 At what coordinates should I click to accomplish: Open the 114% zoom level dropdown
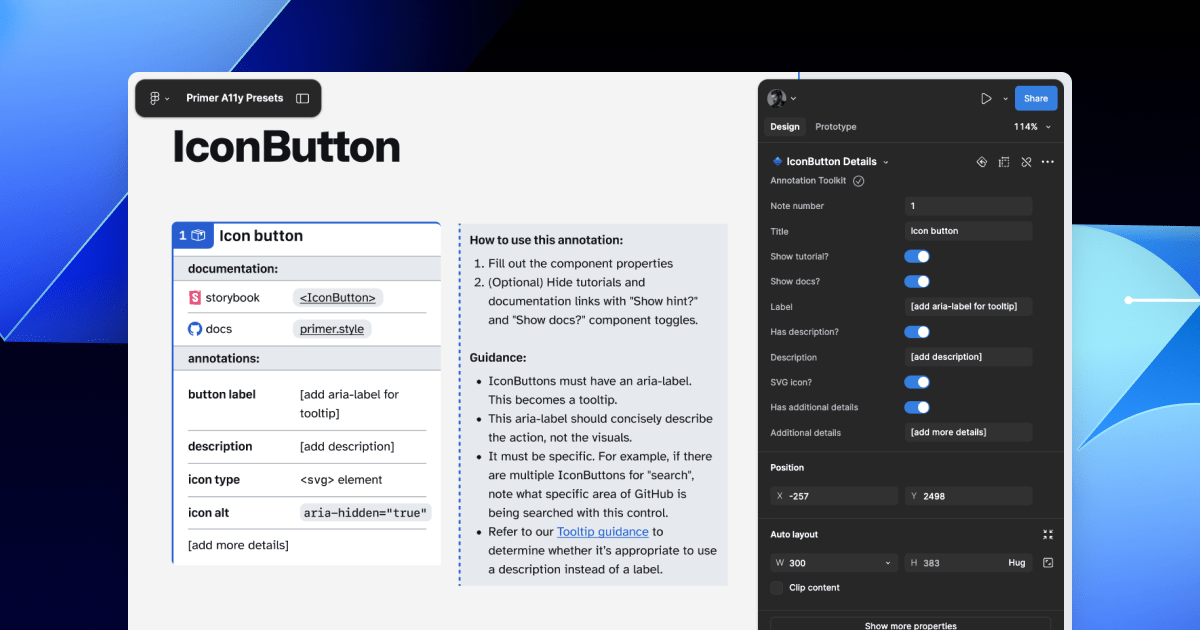pyautogui.click(x=1032, y=127)
